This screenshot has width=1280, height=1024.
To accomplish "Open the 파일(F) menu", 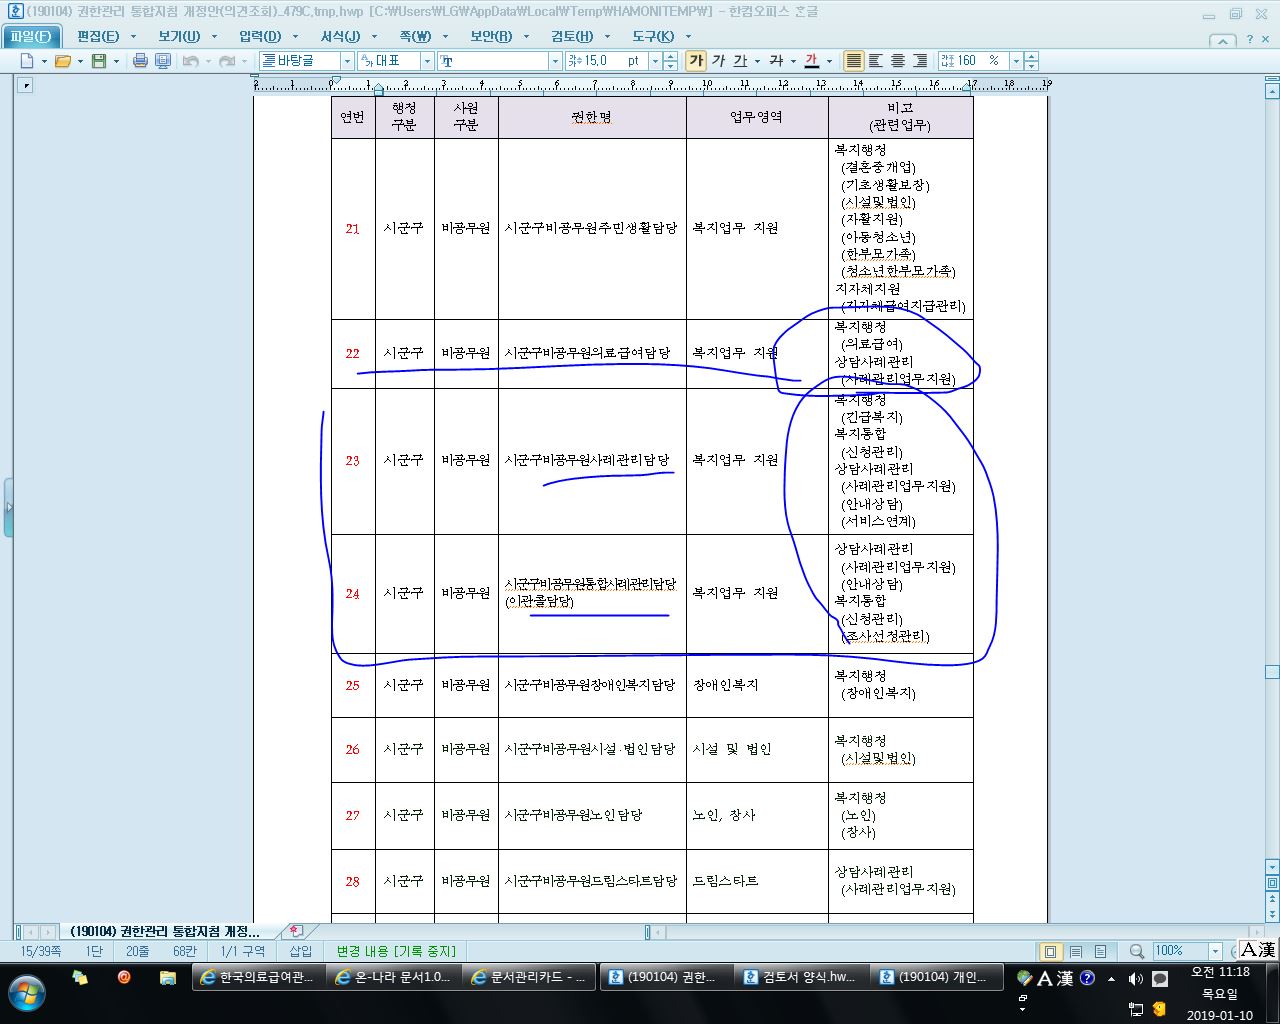I will tap(30, 36).
